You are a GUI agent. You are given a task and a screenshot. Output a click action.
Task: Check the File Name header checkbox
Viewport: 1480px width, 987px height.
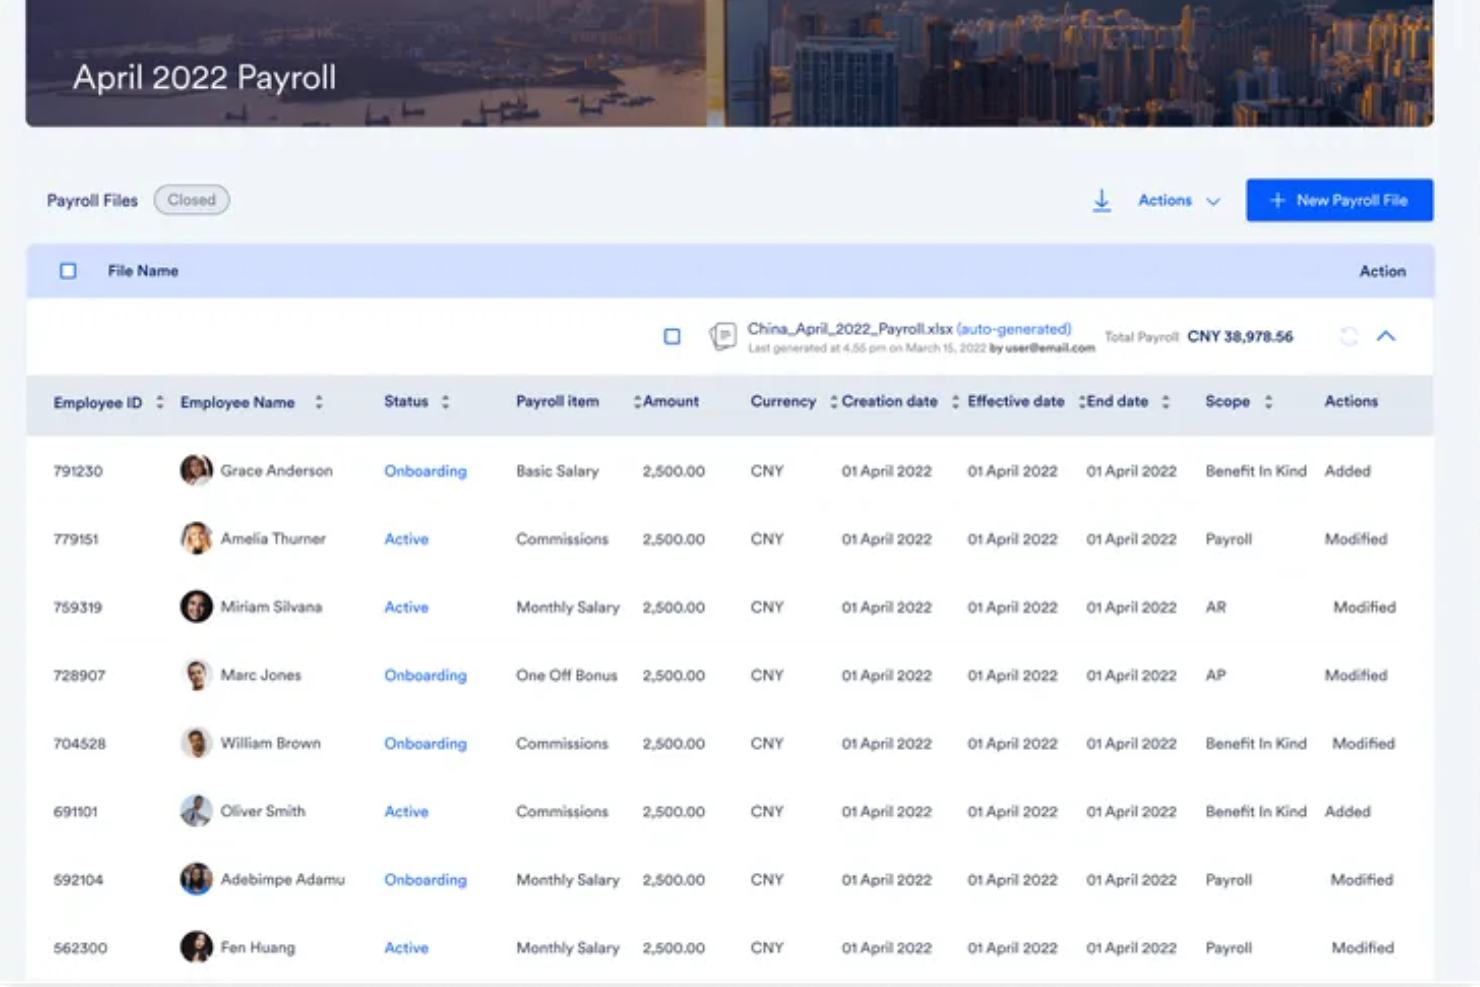tap(69, 270)
